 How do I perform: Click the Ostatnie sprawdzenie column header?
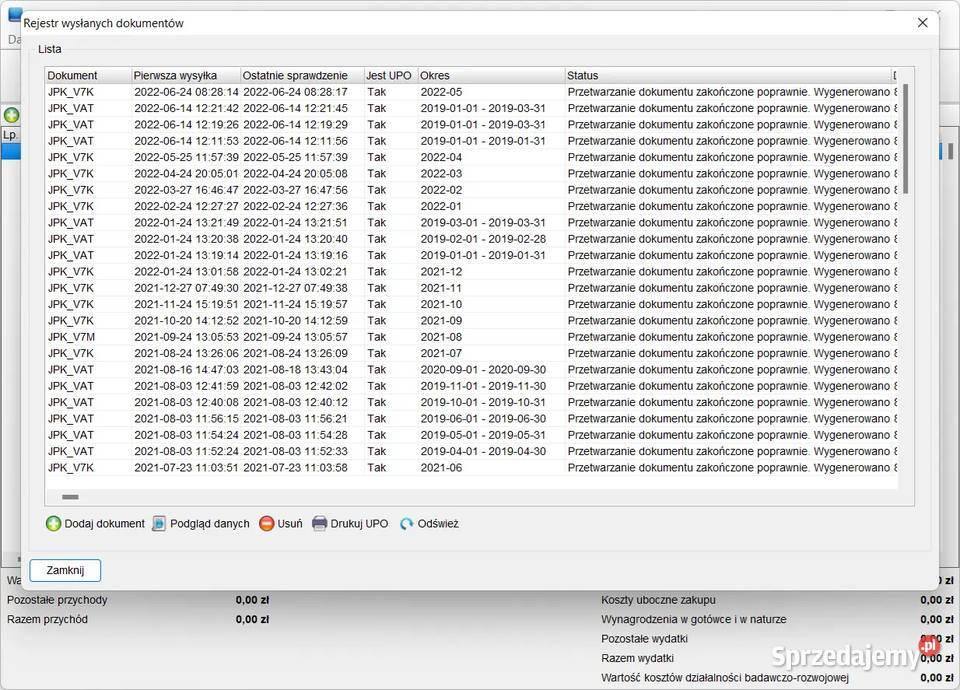(301, 76)
